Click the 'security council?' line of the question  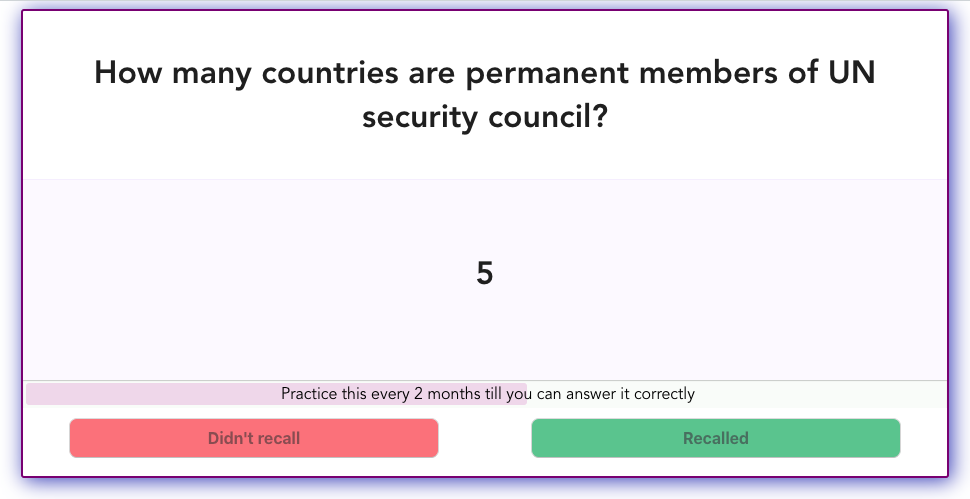pyautogui.click(x=485, y=116)
